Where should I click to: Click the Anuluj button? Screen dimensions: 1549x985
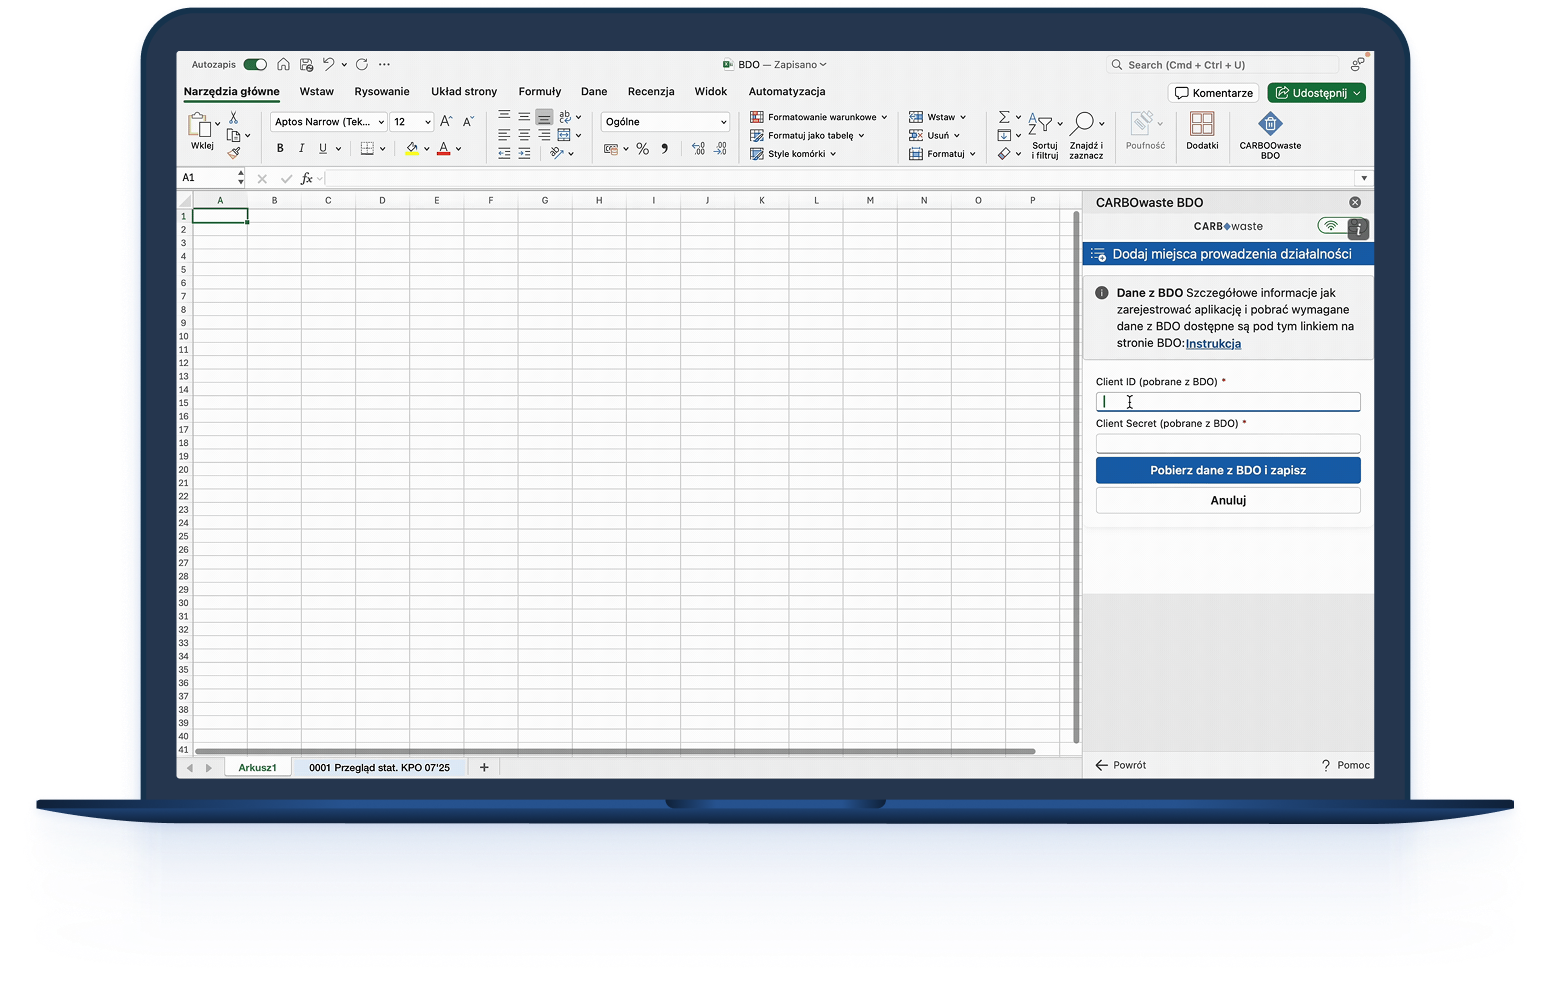[1228, 500]
